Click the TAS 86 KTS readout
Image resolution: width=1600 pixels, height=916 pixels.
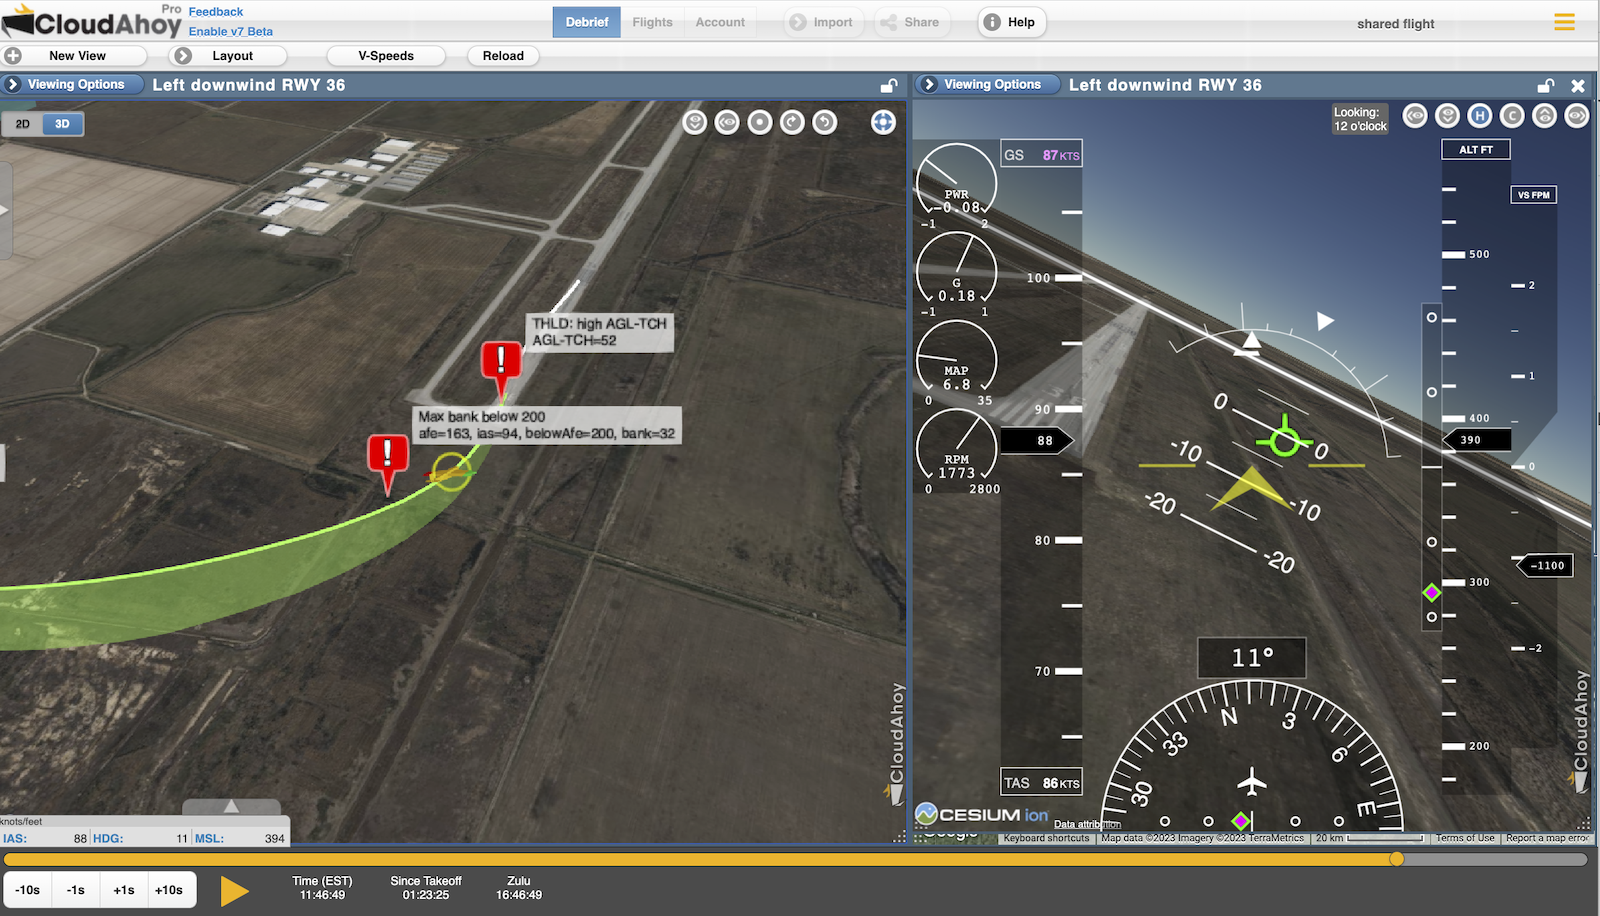point(1042,783)
